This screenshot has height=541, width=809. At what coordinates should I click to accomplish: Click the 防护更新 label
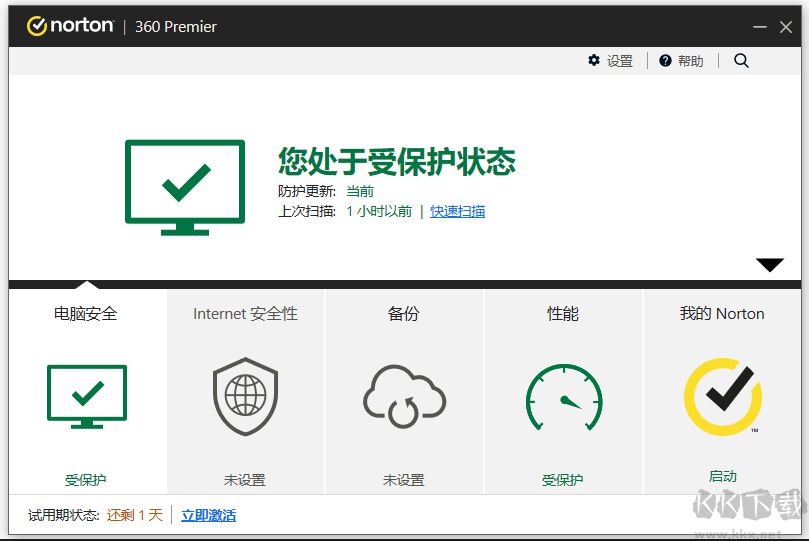(x=307, y=191)
